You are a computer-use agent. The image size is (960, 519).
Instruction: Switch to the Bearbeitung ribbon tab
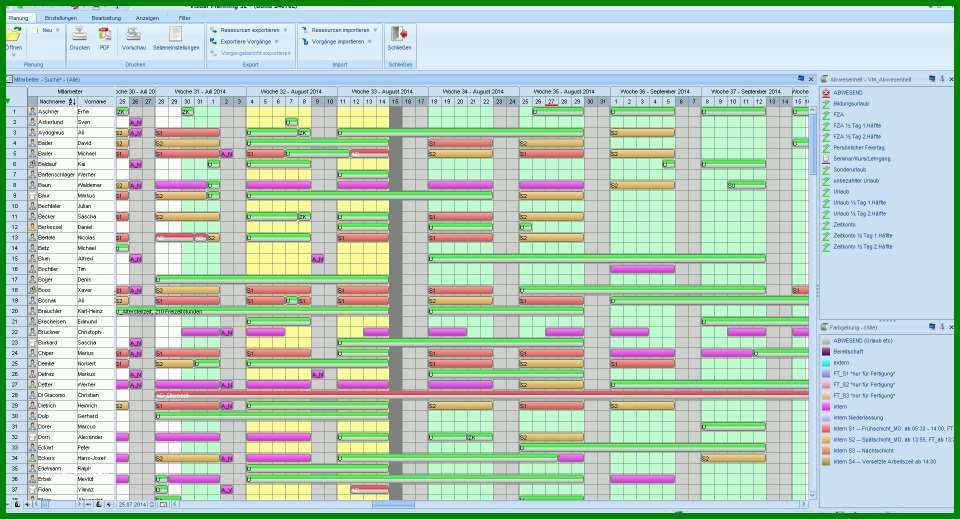(x=107, y=18)
